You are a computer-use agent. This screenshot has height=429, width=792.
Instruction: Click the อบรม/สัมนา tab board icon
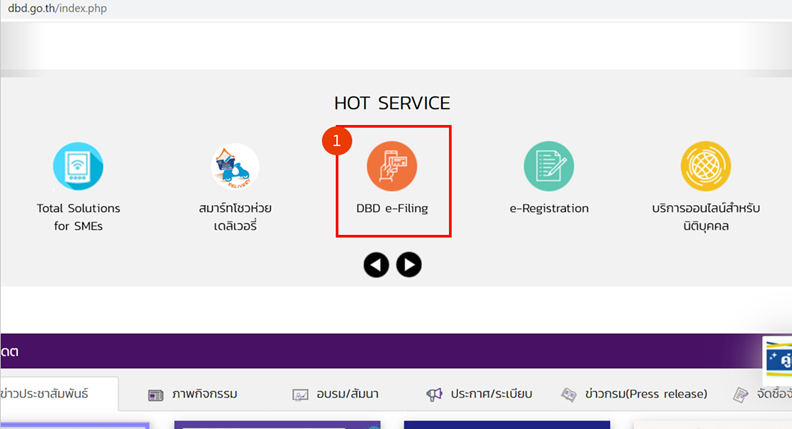300,395
